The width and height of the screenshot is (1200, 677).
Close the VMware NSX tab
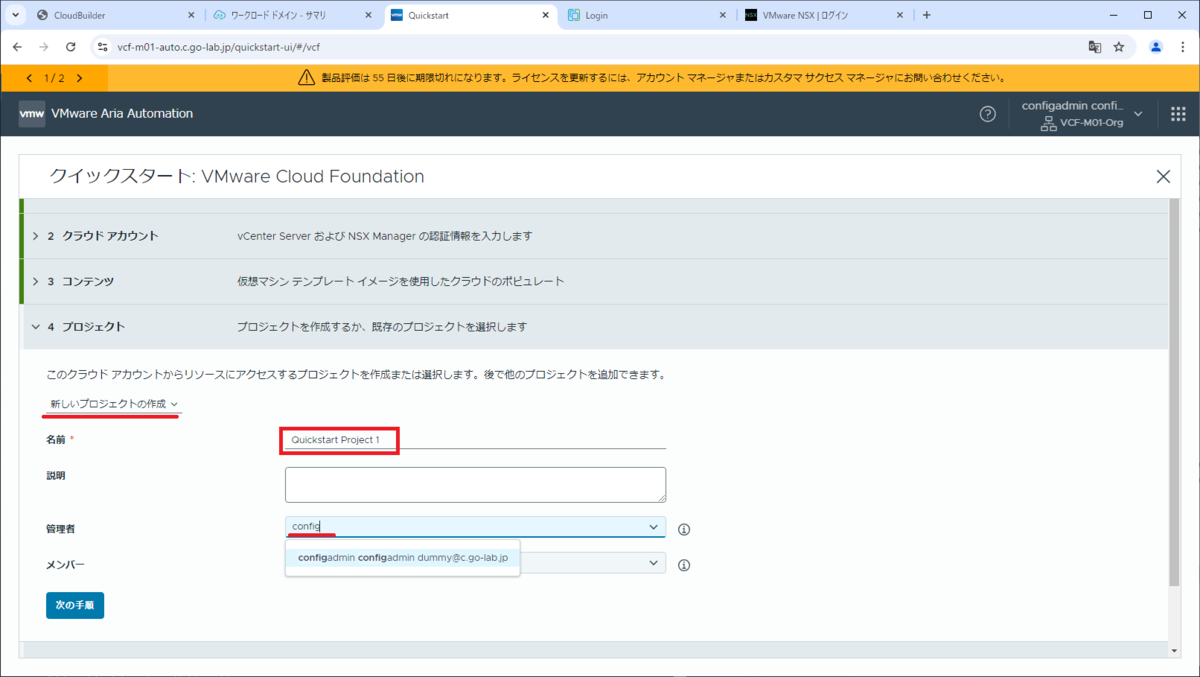pyautogui.click(x=900, y=15)
